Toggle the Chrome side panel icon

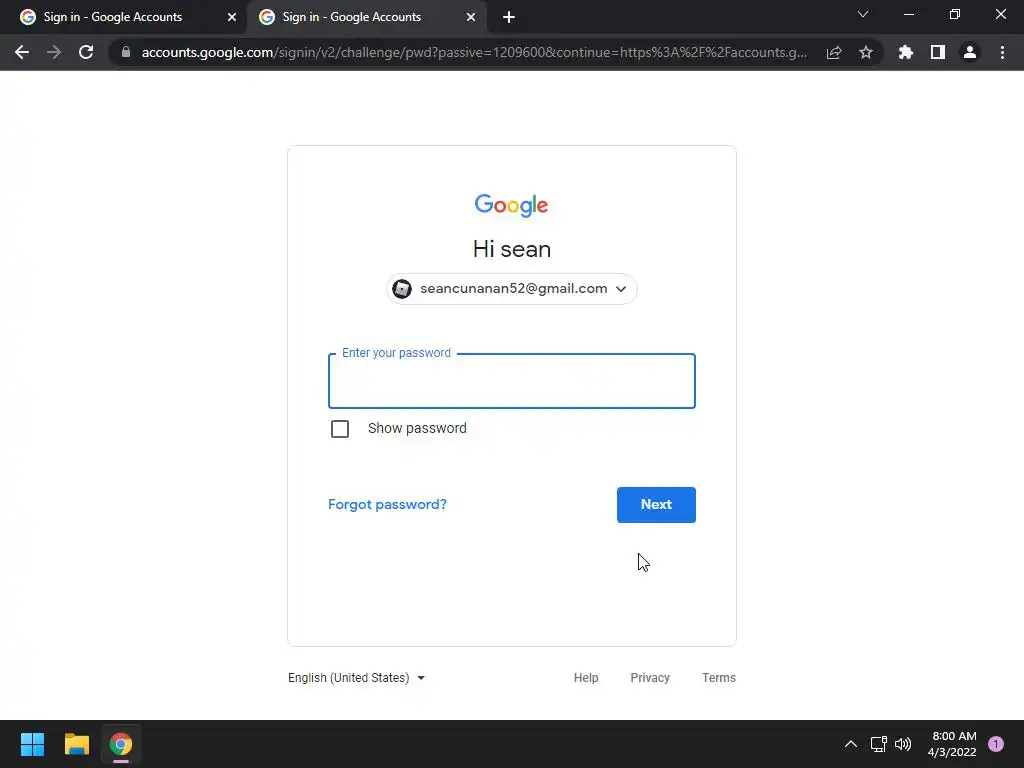pyautogui.click(x=938, y=52)
